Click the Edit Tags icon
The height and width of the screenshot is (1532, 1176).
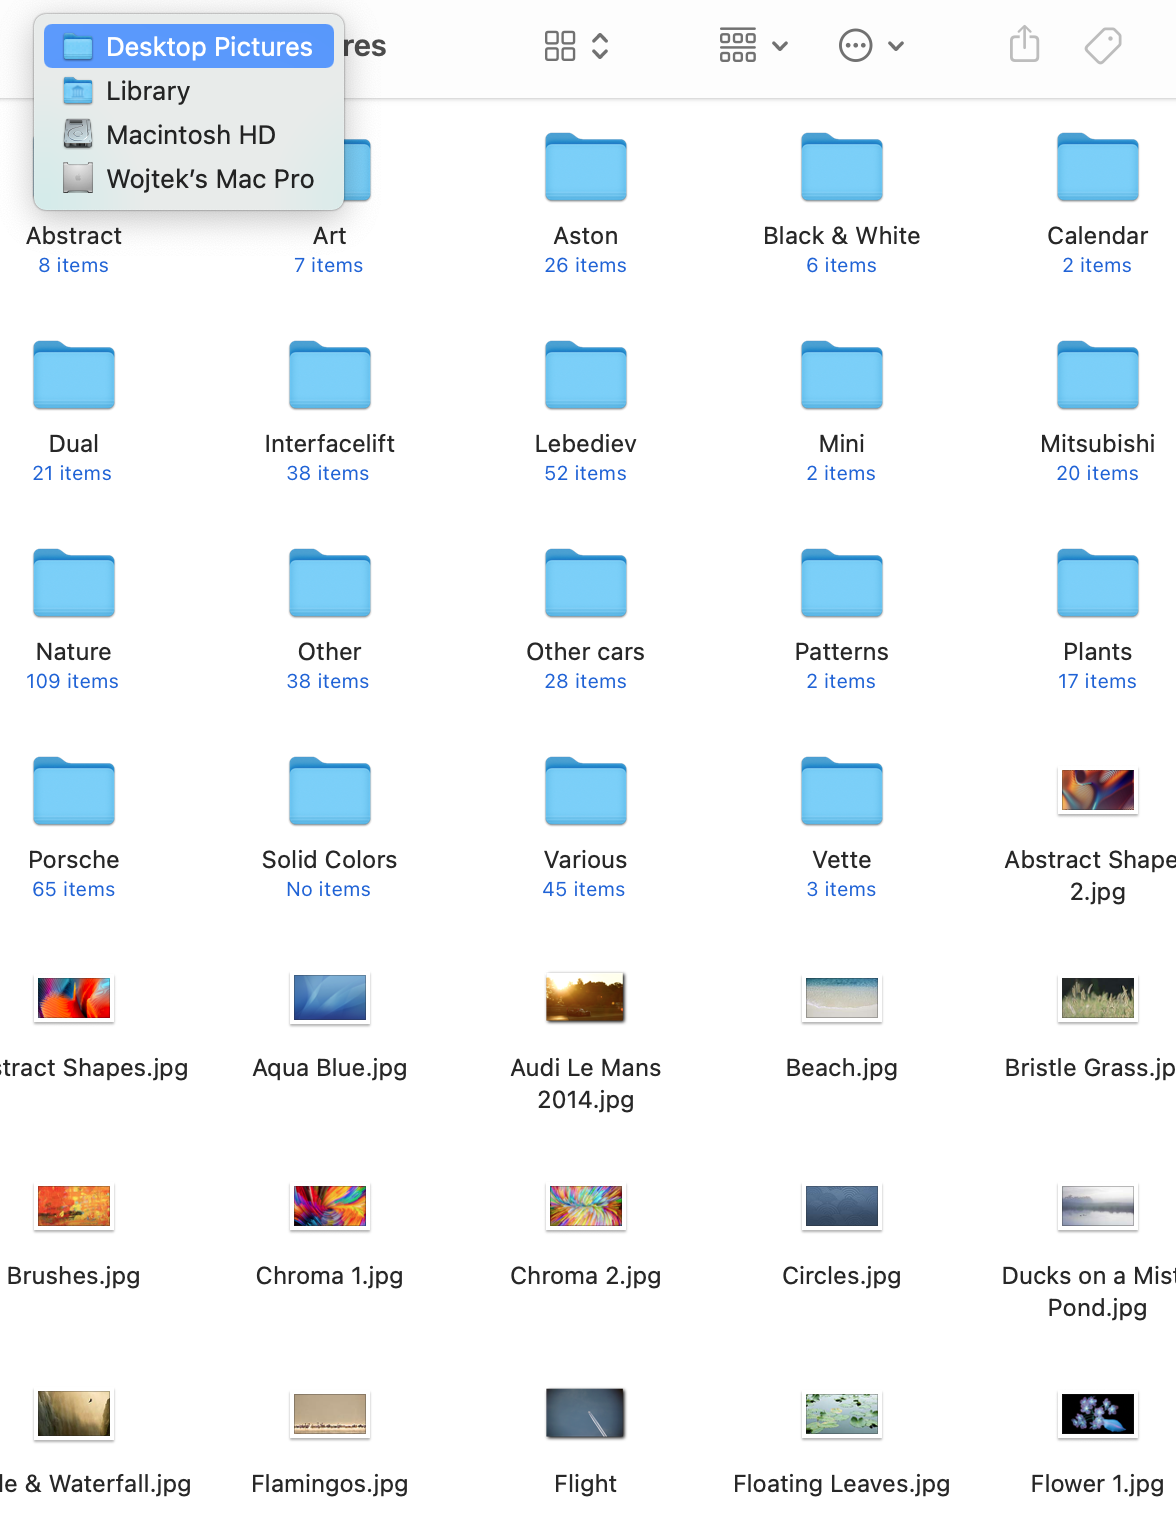tap(1103, 45)
